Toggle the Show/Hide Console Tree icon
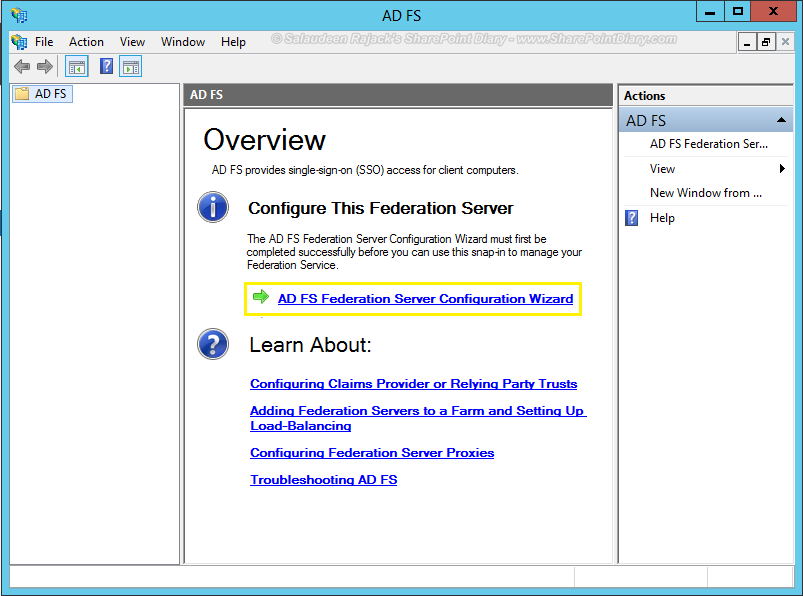Viewport: 803px width, 596px height. click(77, 67)
